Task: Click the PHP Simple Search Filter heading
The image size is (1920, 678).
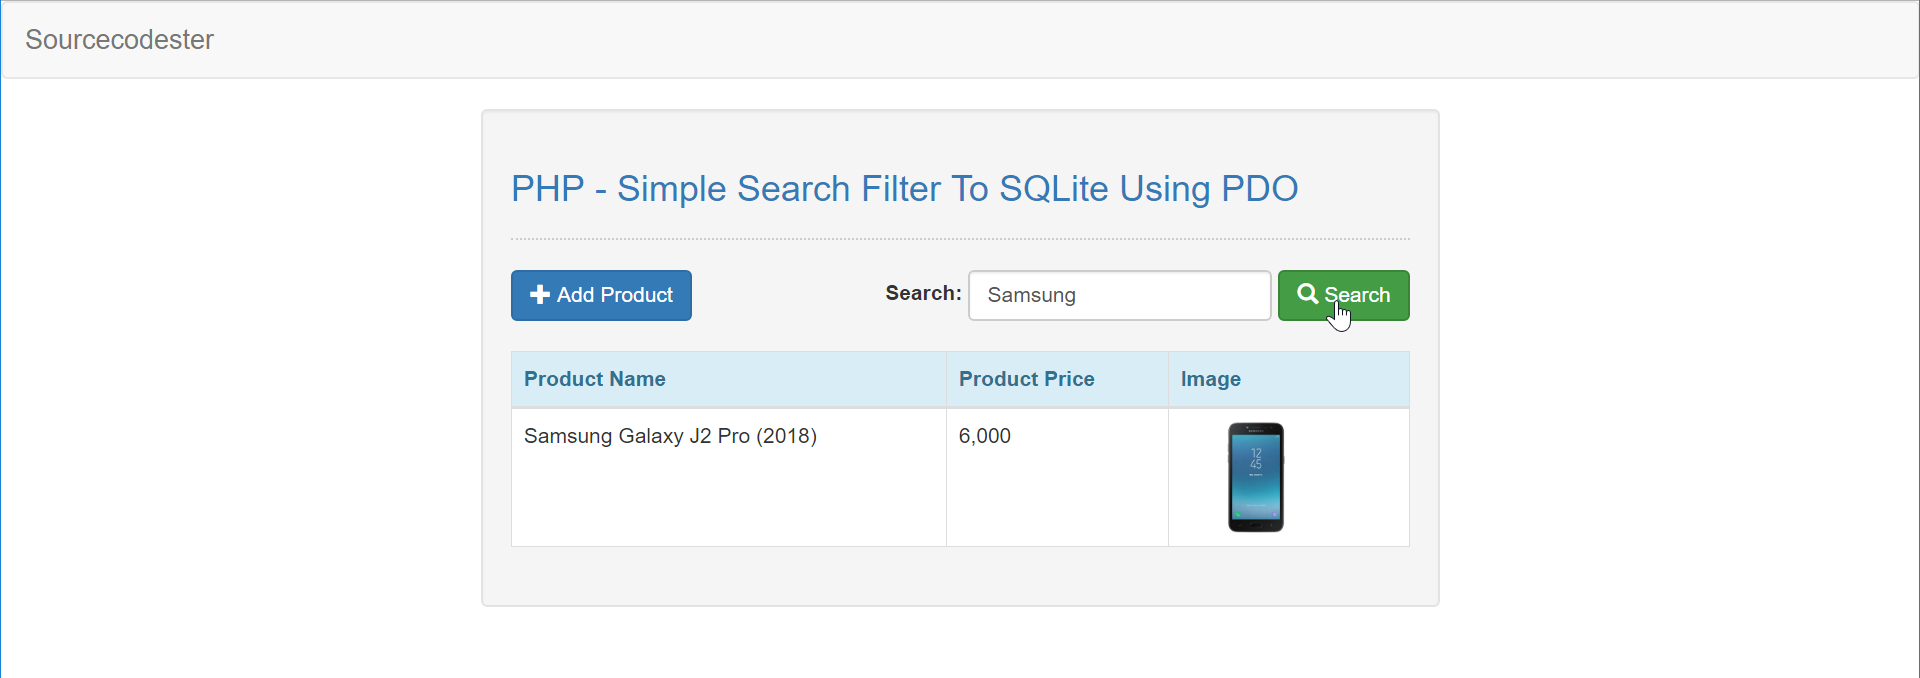Action: click(x=904, y=189)
